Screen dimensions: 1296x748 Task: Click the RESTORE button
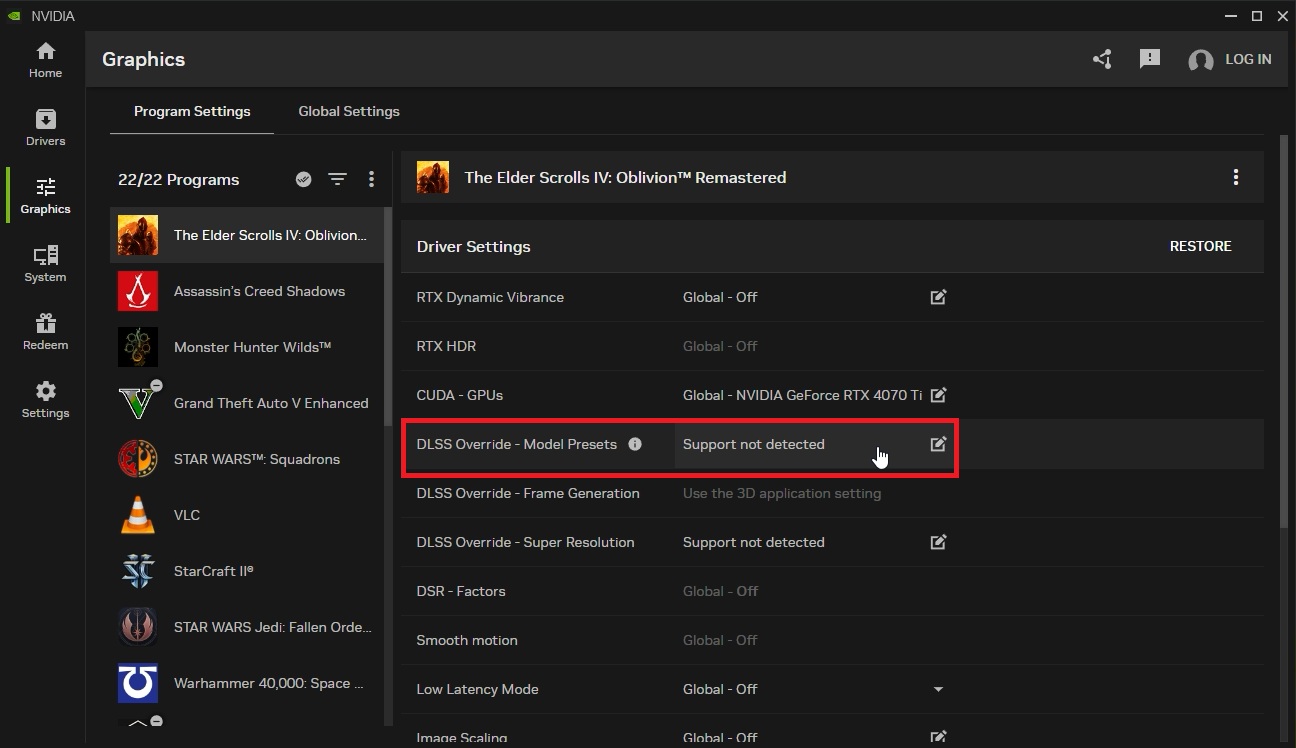(x=1200, y=246)
